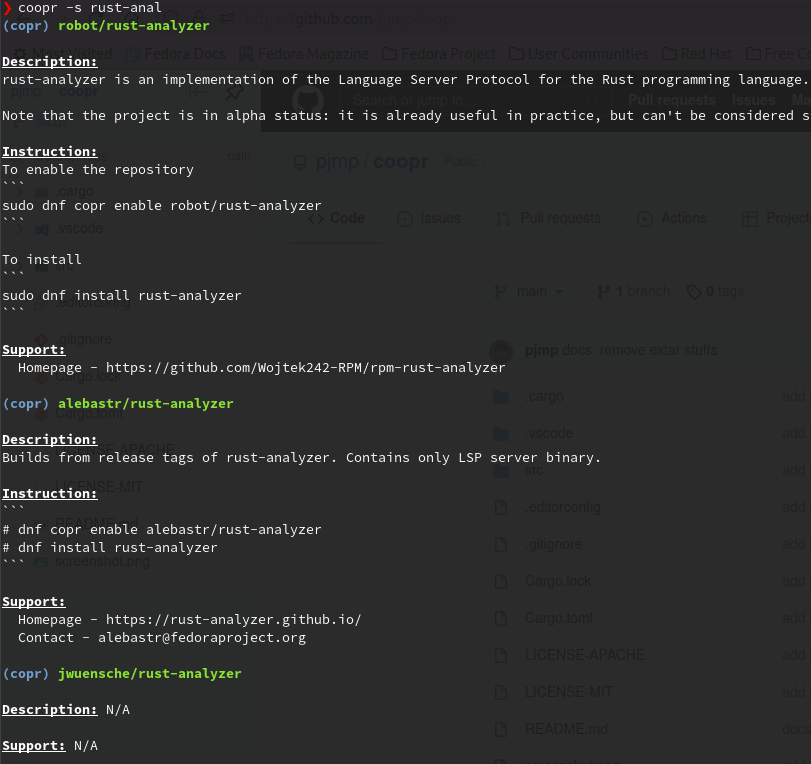Open .cargo folder in main file list

coord(544,397)
